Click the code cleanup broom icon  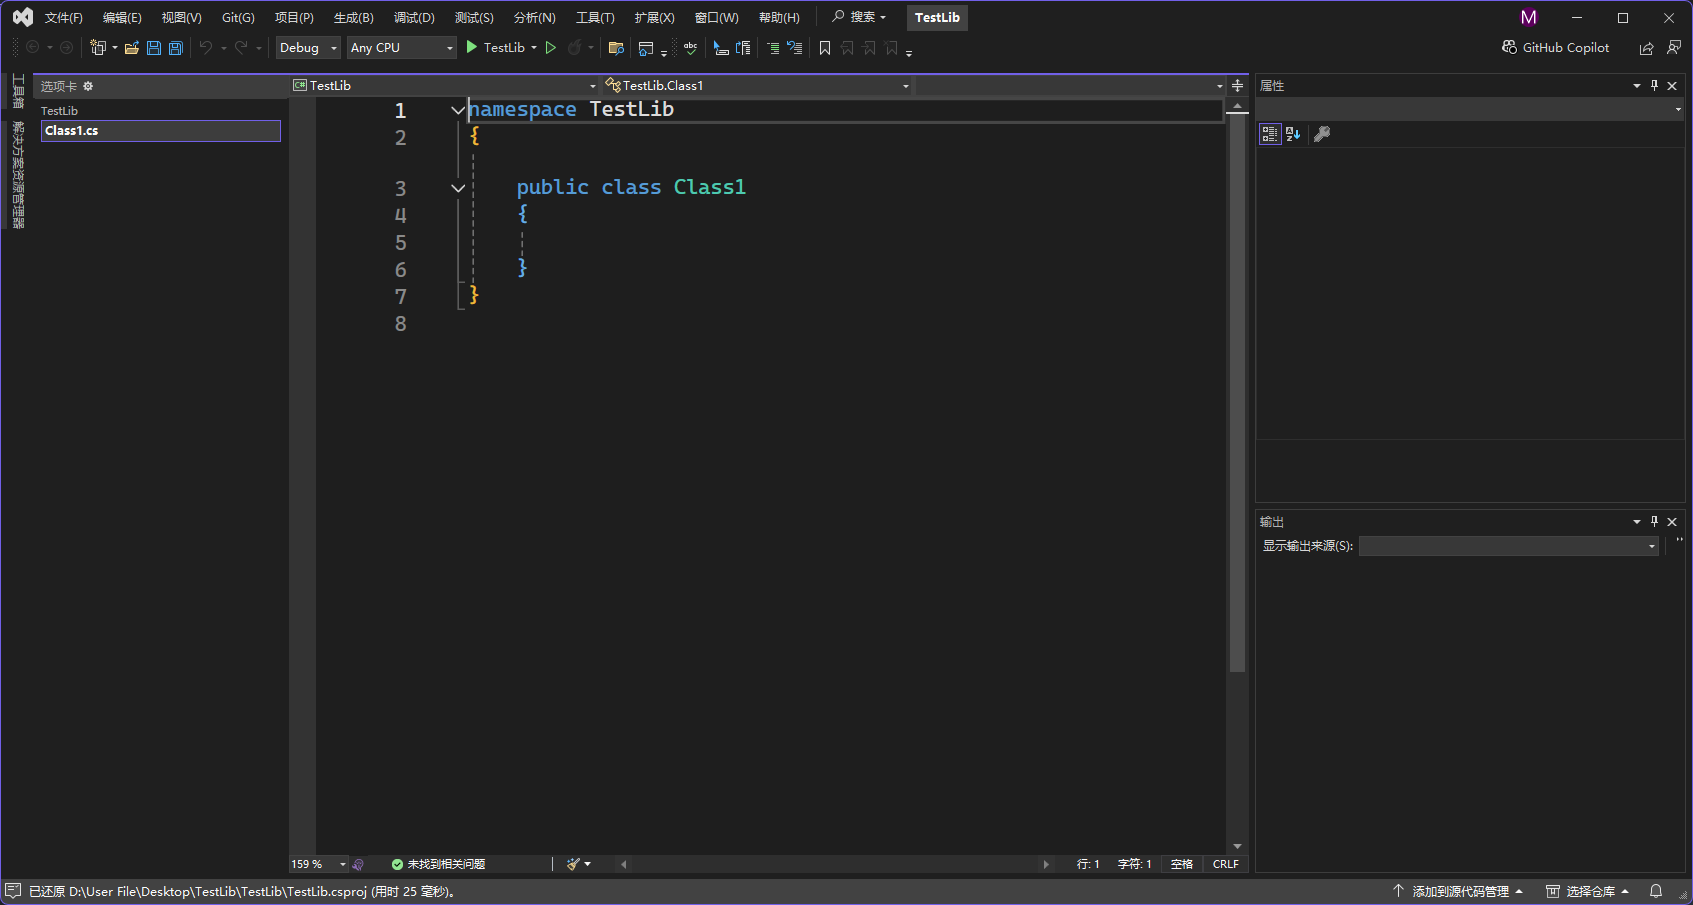(x=573, y=864)
